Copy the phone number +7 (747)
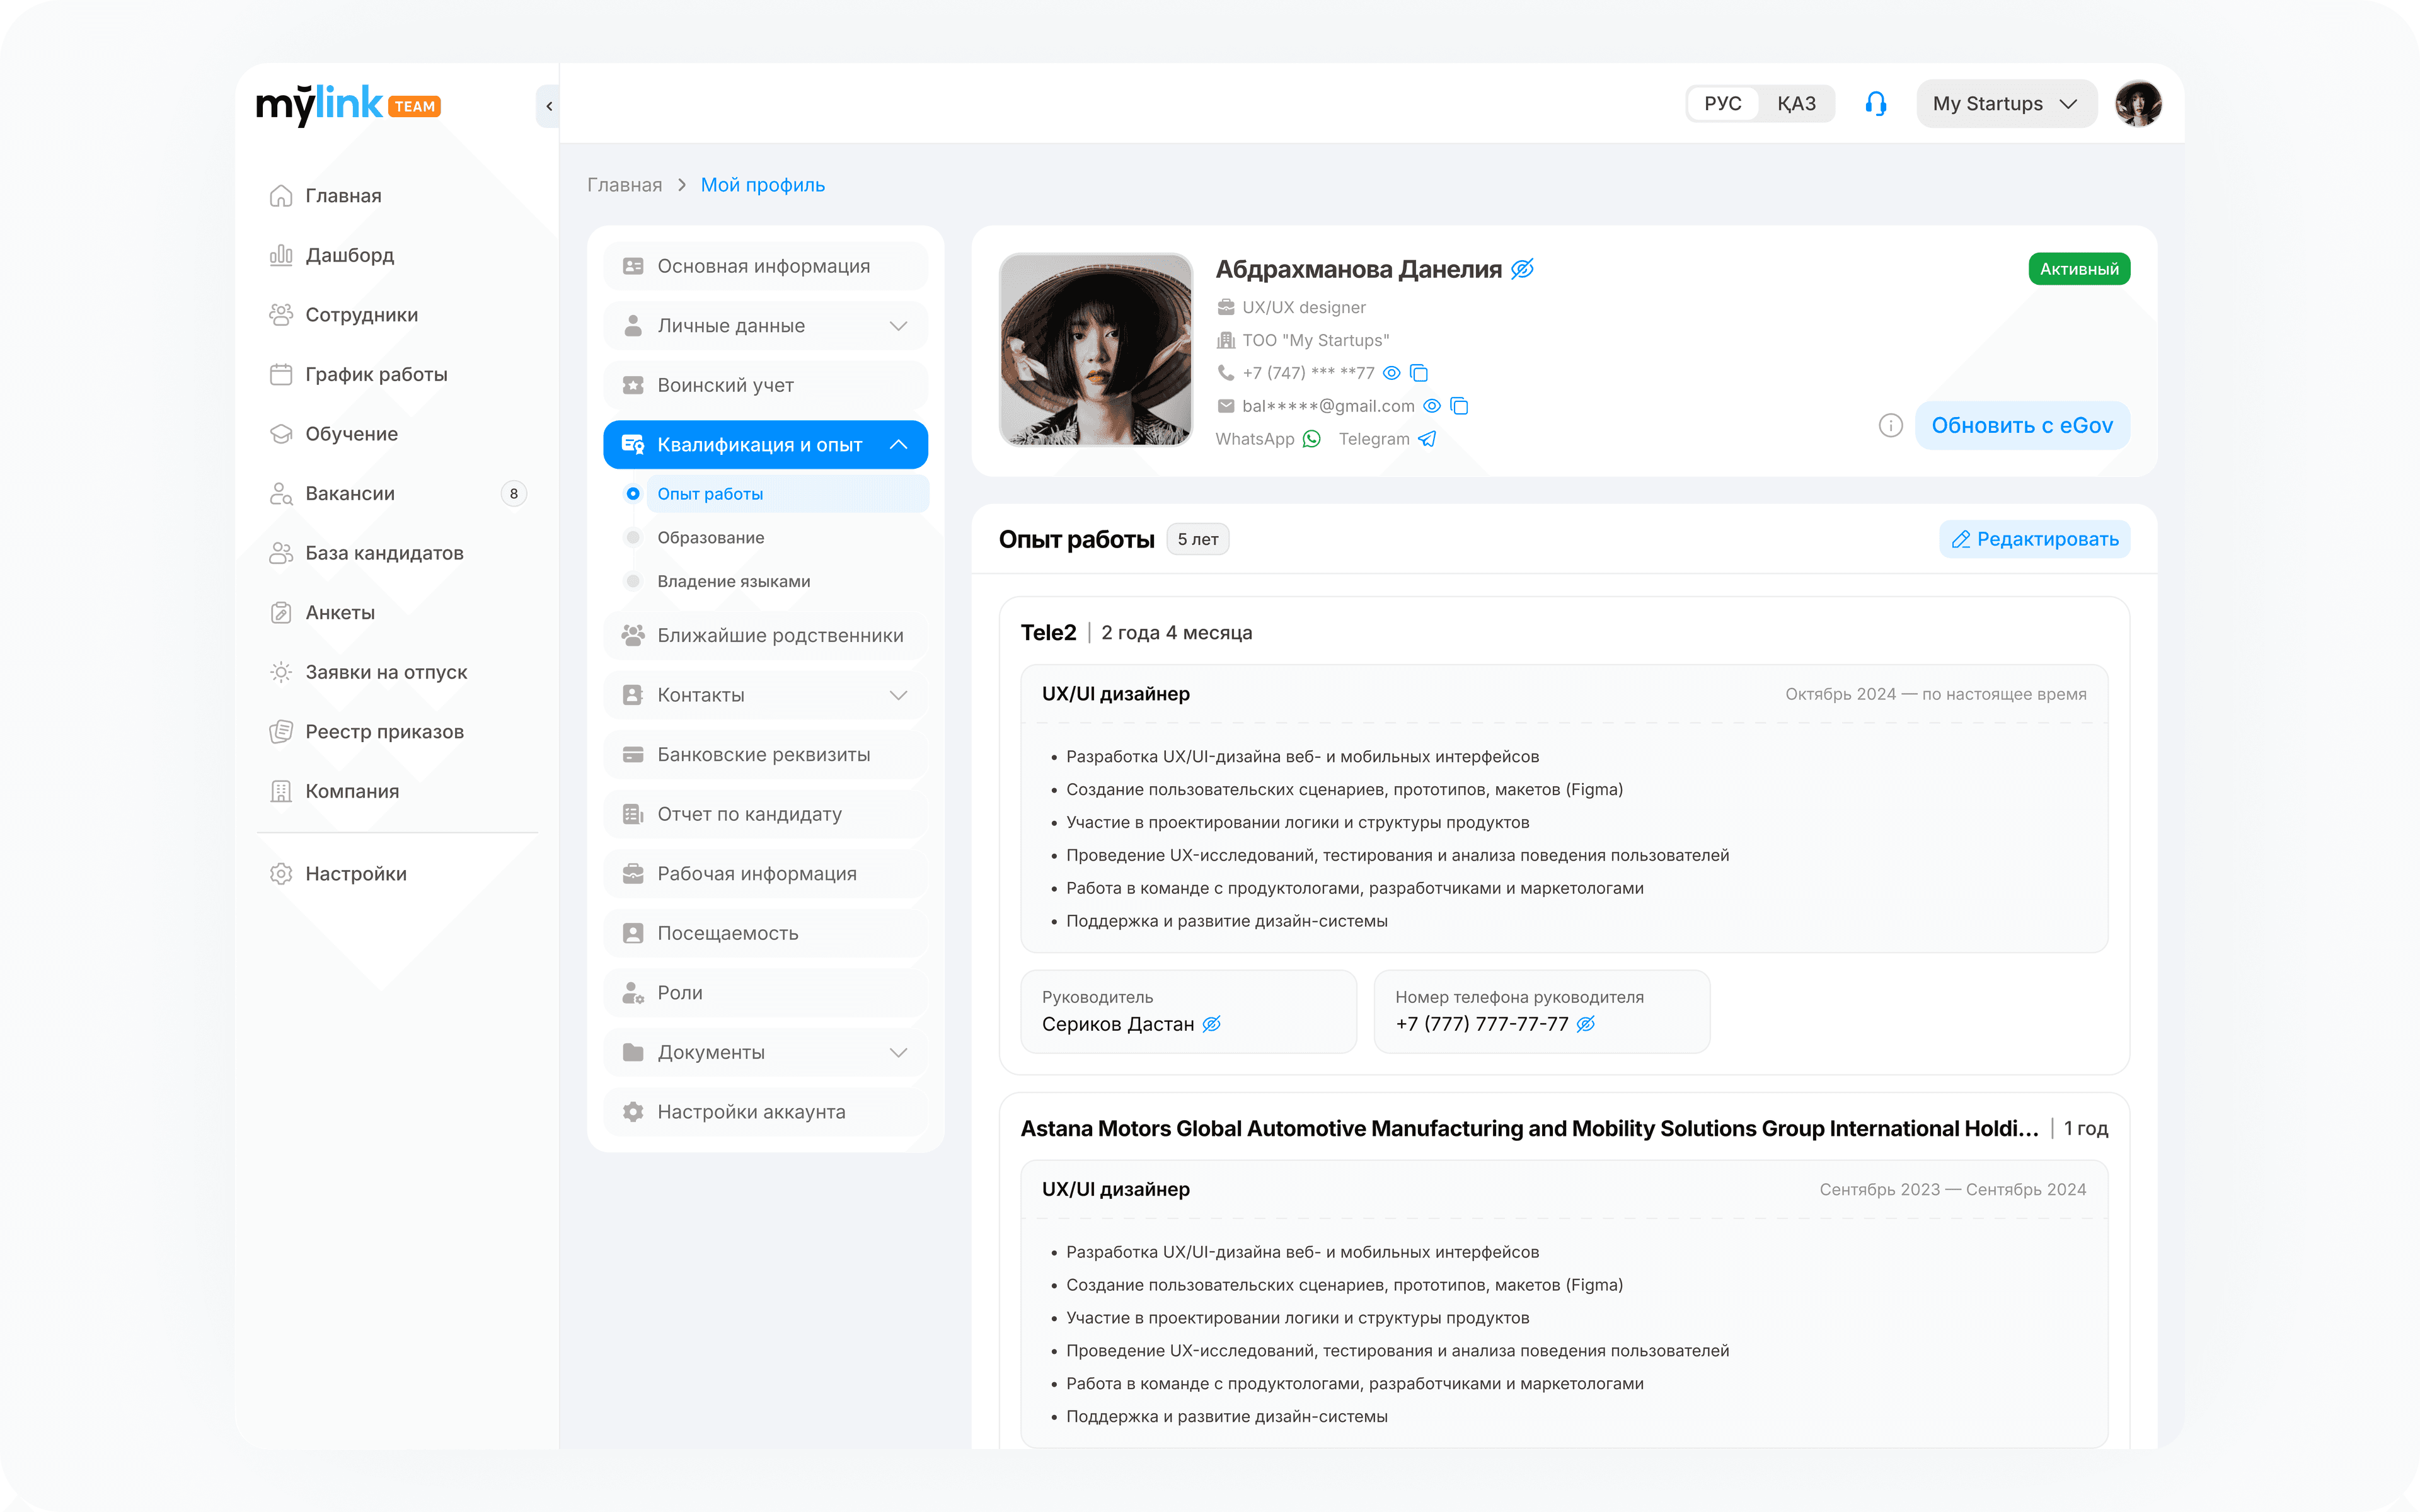The width and height of the screenshot is (2420, 1512). tap(1418, 373)
